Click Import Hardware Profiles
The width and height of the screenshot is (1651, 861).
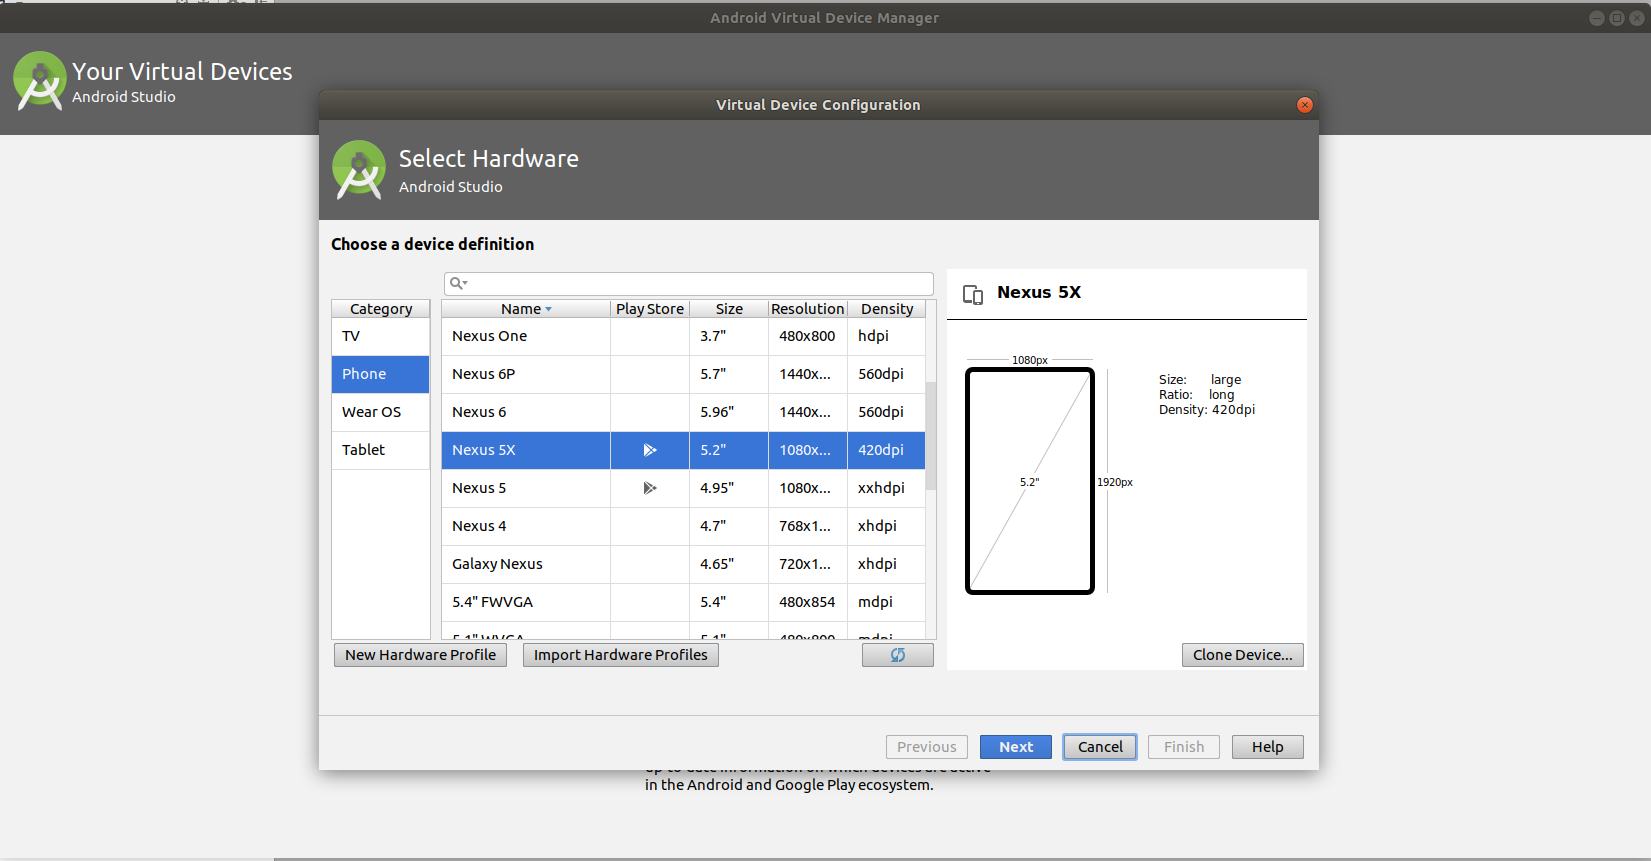coord(621,655)
